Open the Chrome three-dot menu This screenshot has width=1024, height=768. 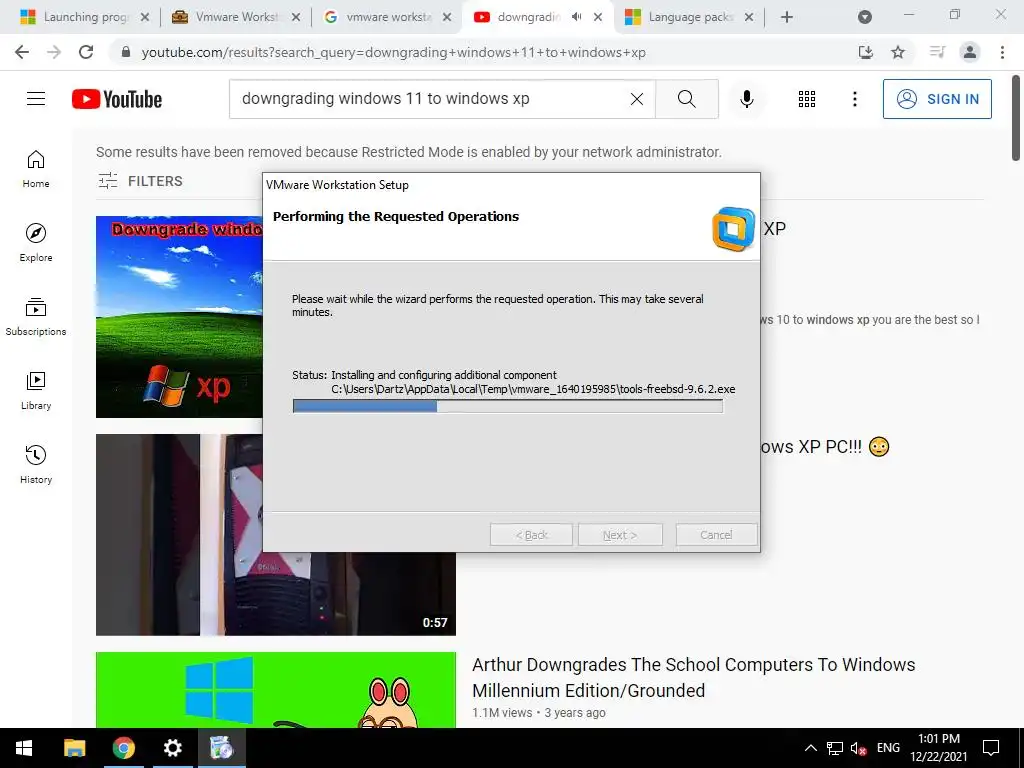tap(1002, 52)
